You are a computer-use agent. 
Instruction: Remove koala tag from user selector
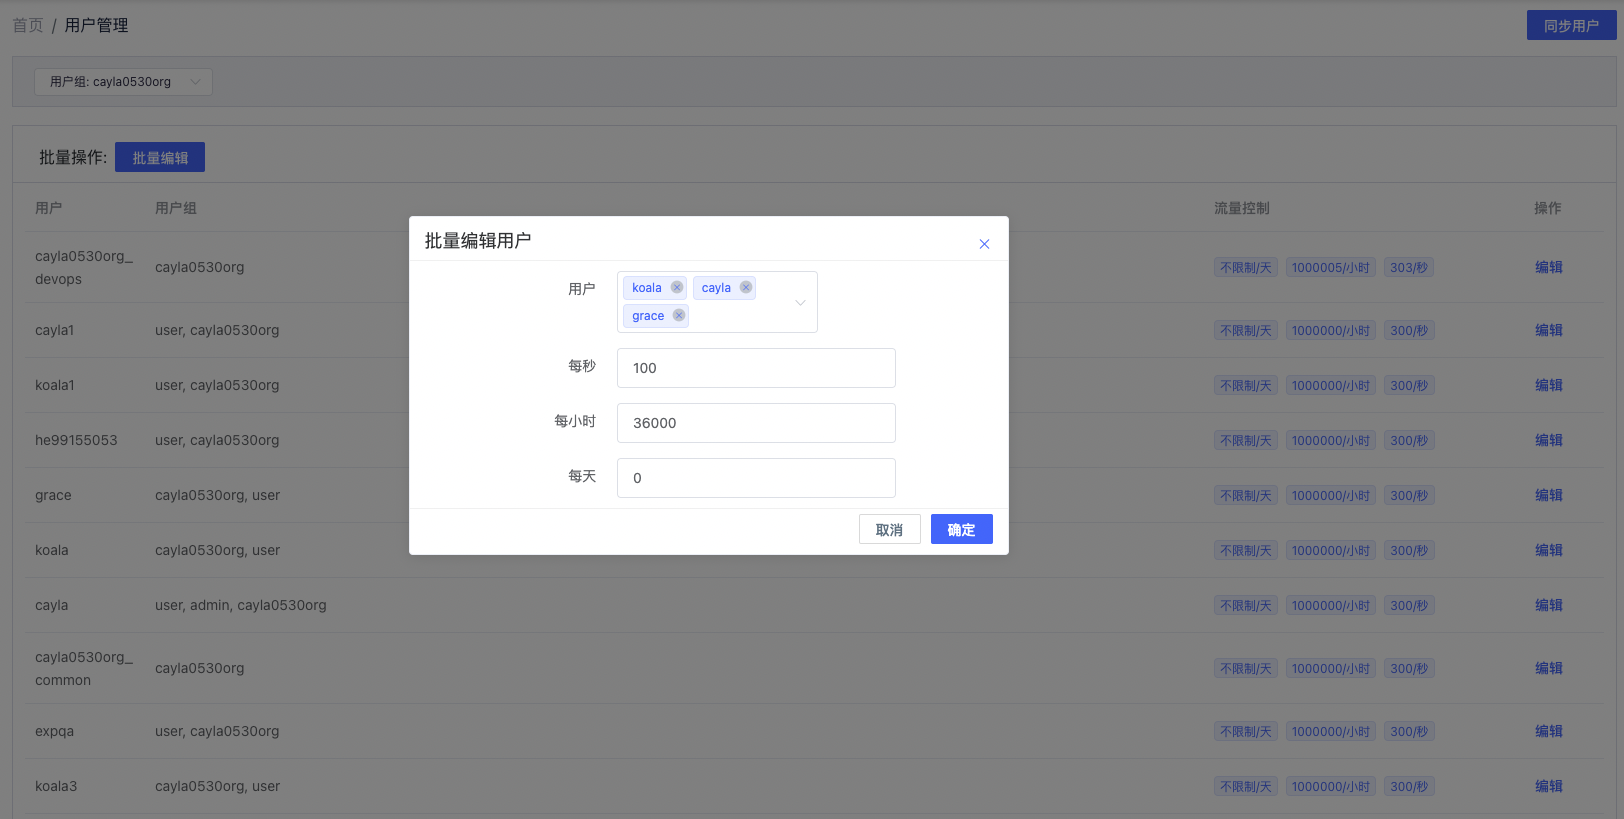point(677,287)
